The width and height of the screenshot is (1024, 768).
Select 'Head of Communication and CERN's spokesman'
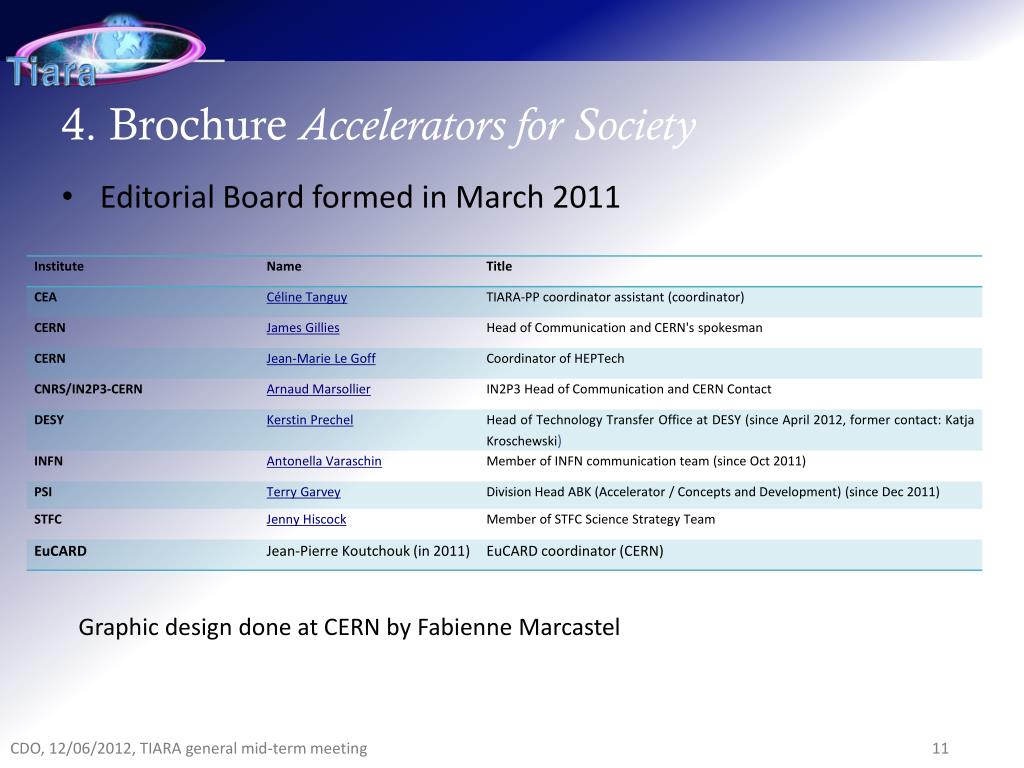pyautogui.click(x=624, y=328)
